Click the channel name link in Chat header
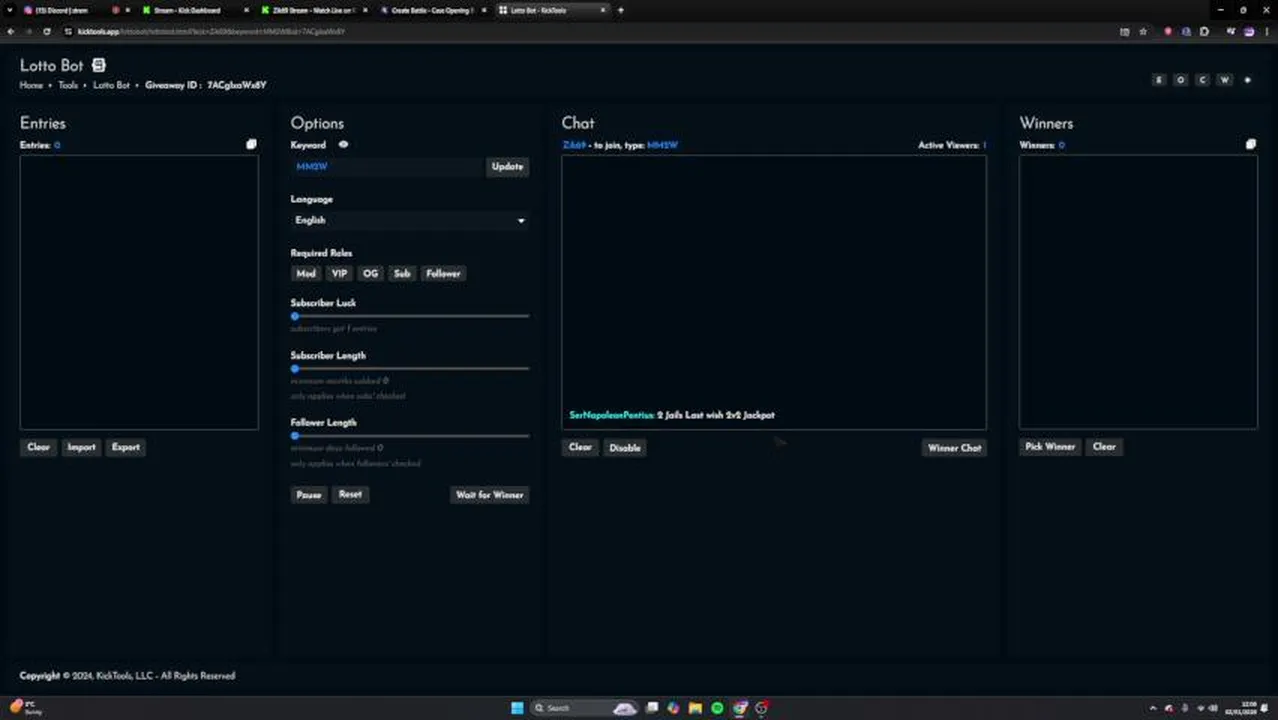The width and height of the screenshot is (1278, 720). coord(574,145)
